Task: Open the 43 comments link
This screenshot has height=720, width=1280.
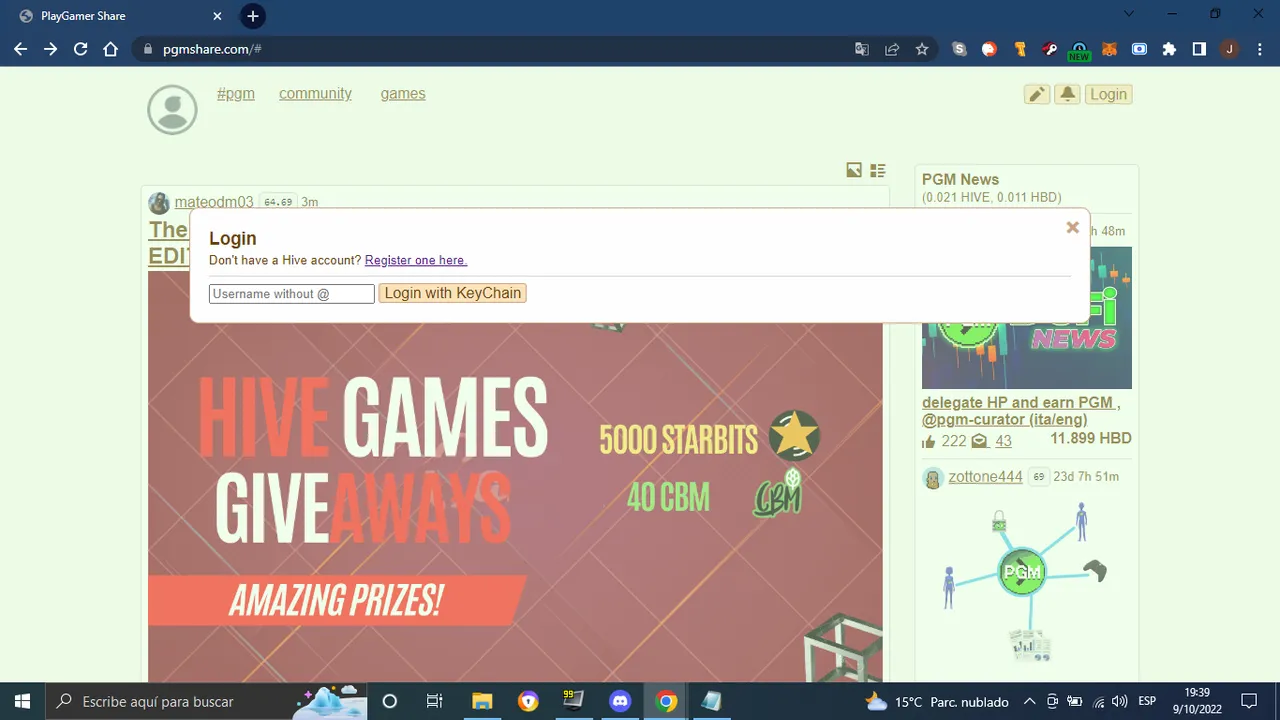Action: (x=1003, y=441)
